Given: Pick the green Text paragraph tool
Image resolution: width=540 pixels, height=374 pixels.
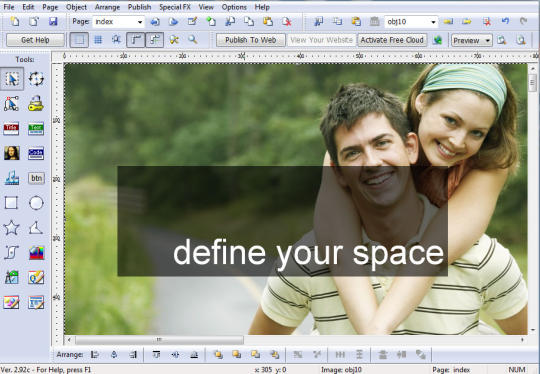Looking at the screenshot, I should pos(36,128).
